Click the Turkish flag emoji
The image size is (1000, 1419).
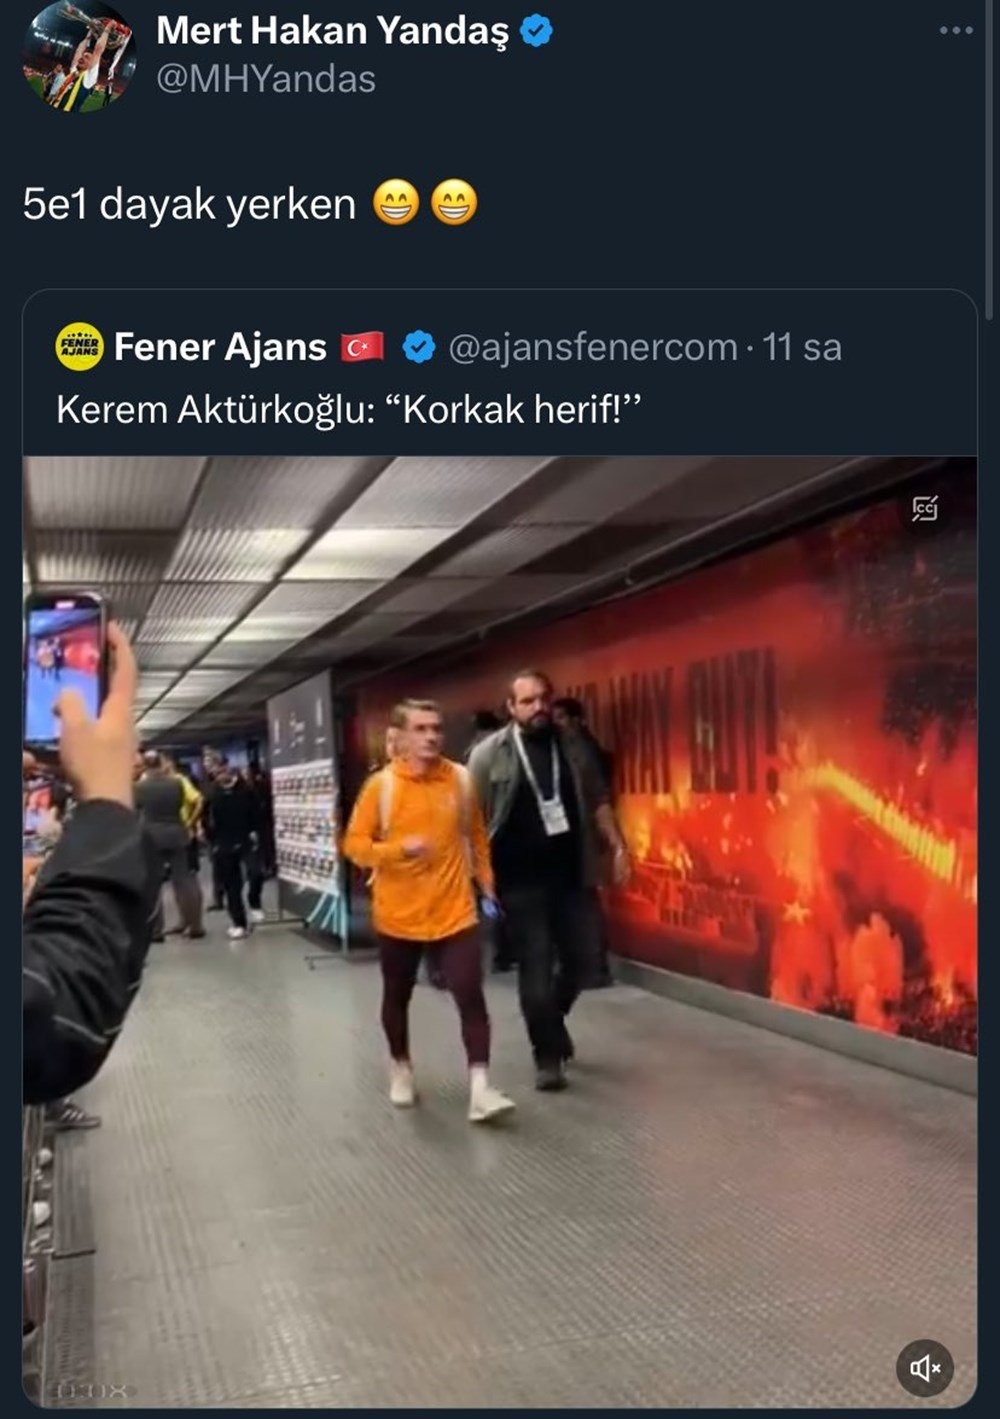click(362, 347)
